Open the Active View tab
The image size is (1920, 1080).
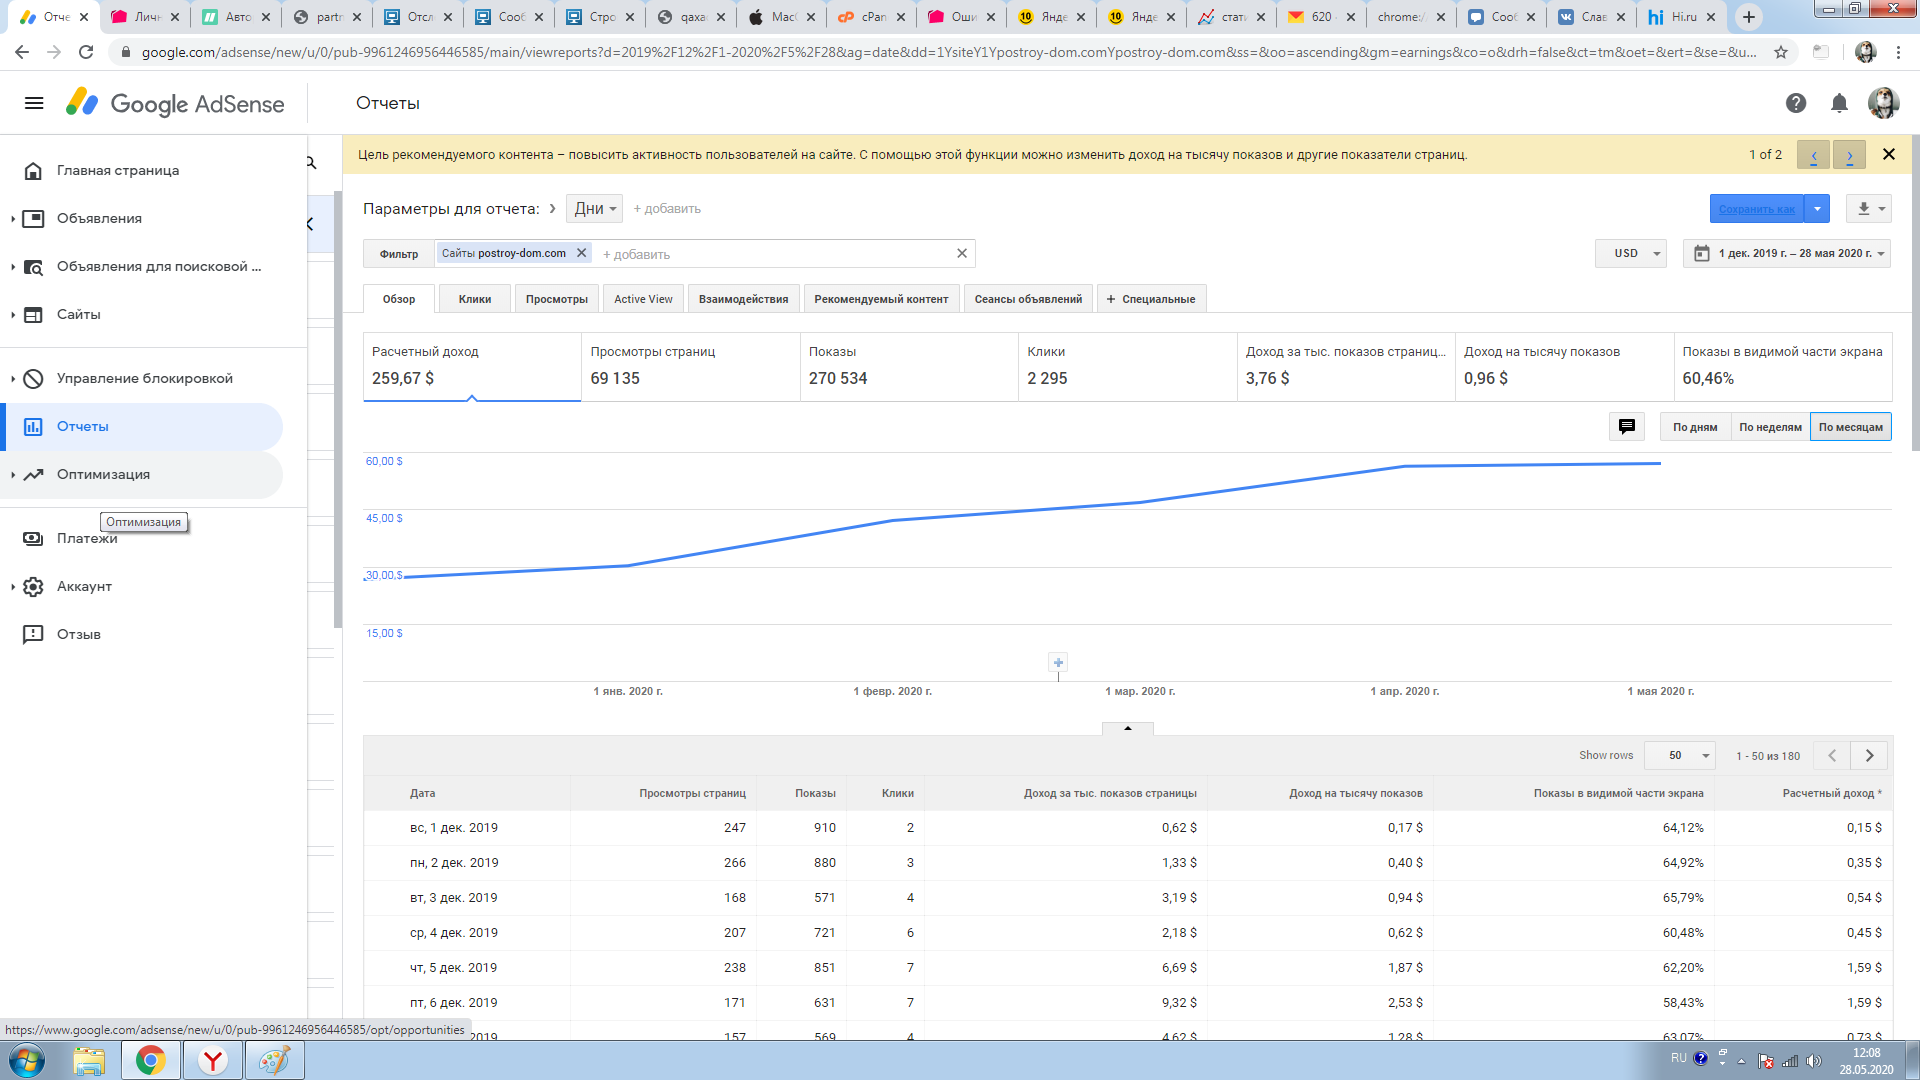[643, 299]
